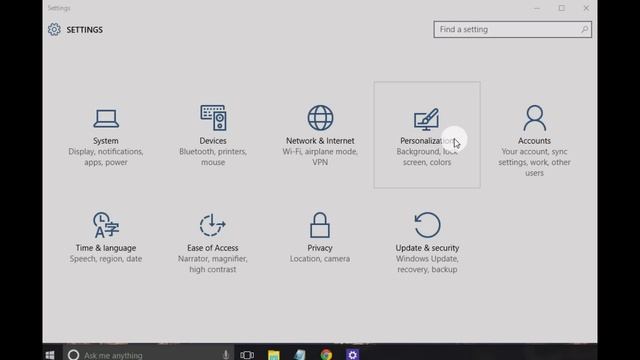Screen dimensions: 640x360
Task: Focus the Find a setting field
Action: click(x=513, y=29)
